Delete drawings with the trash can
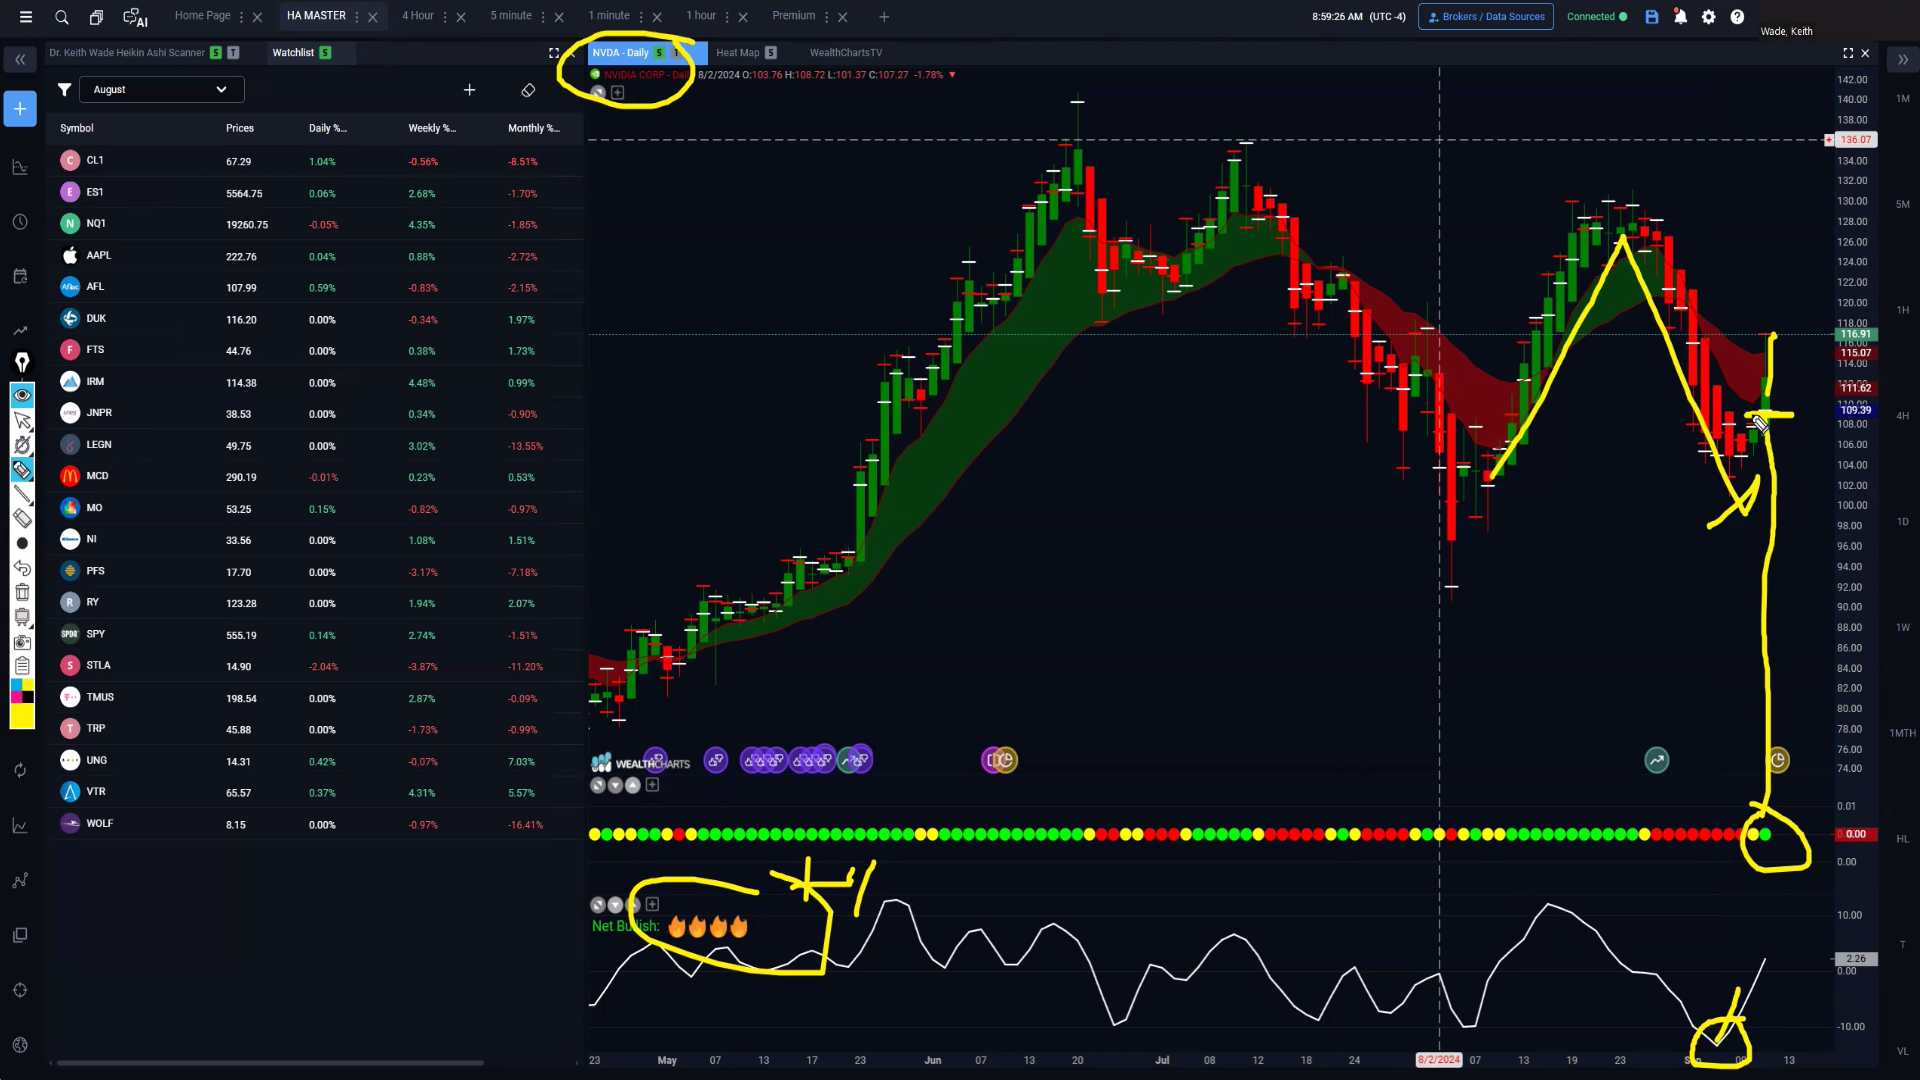This screenshot has width=1920, height=1080. (x=22, y=592)
